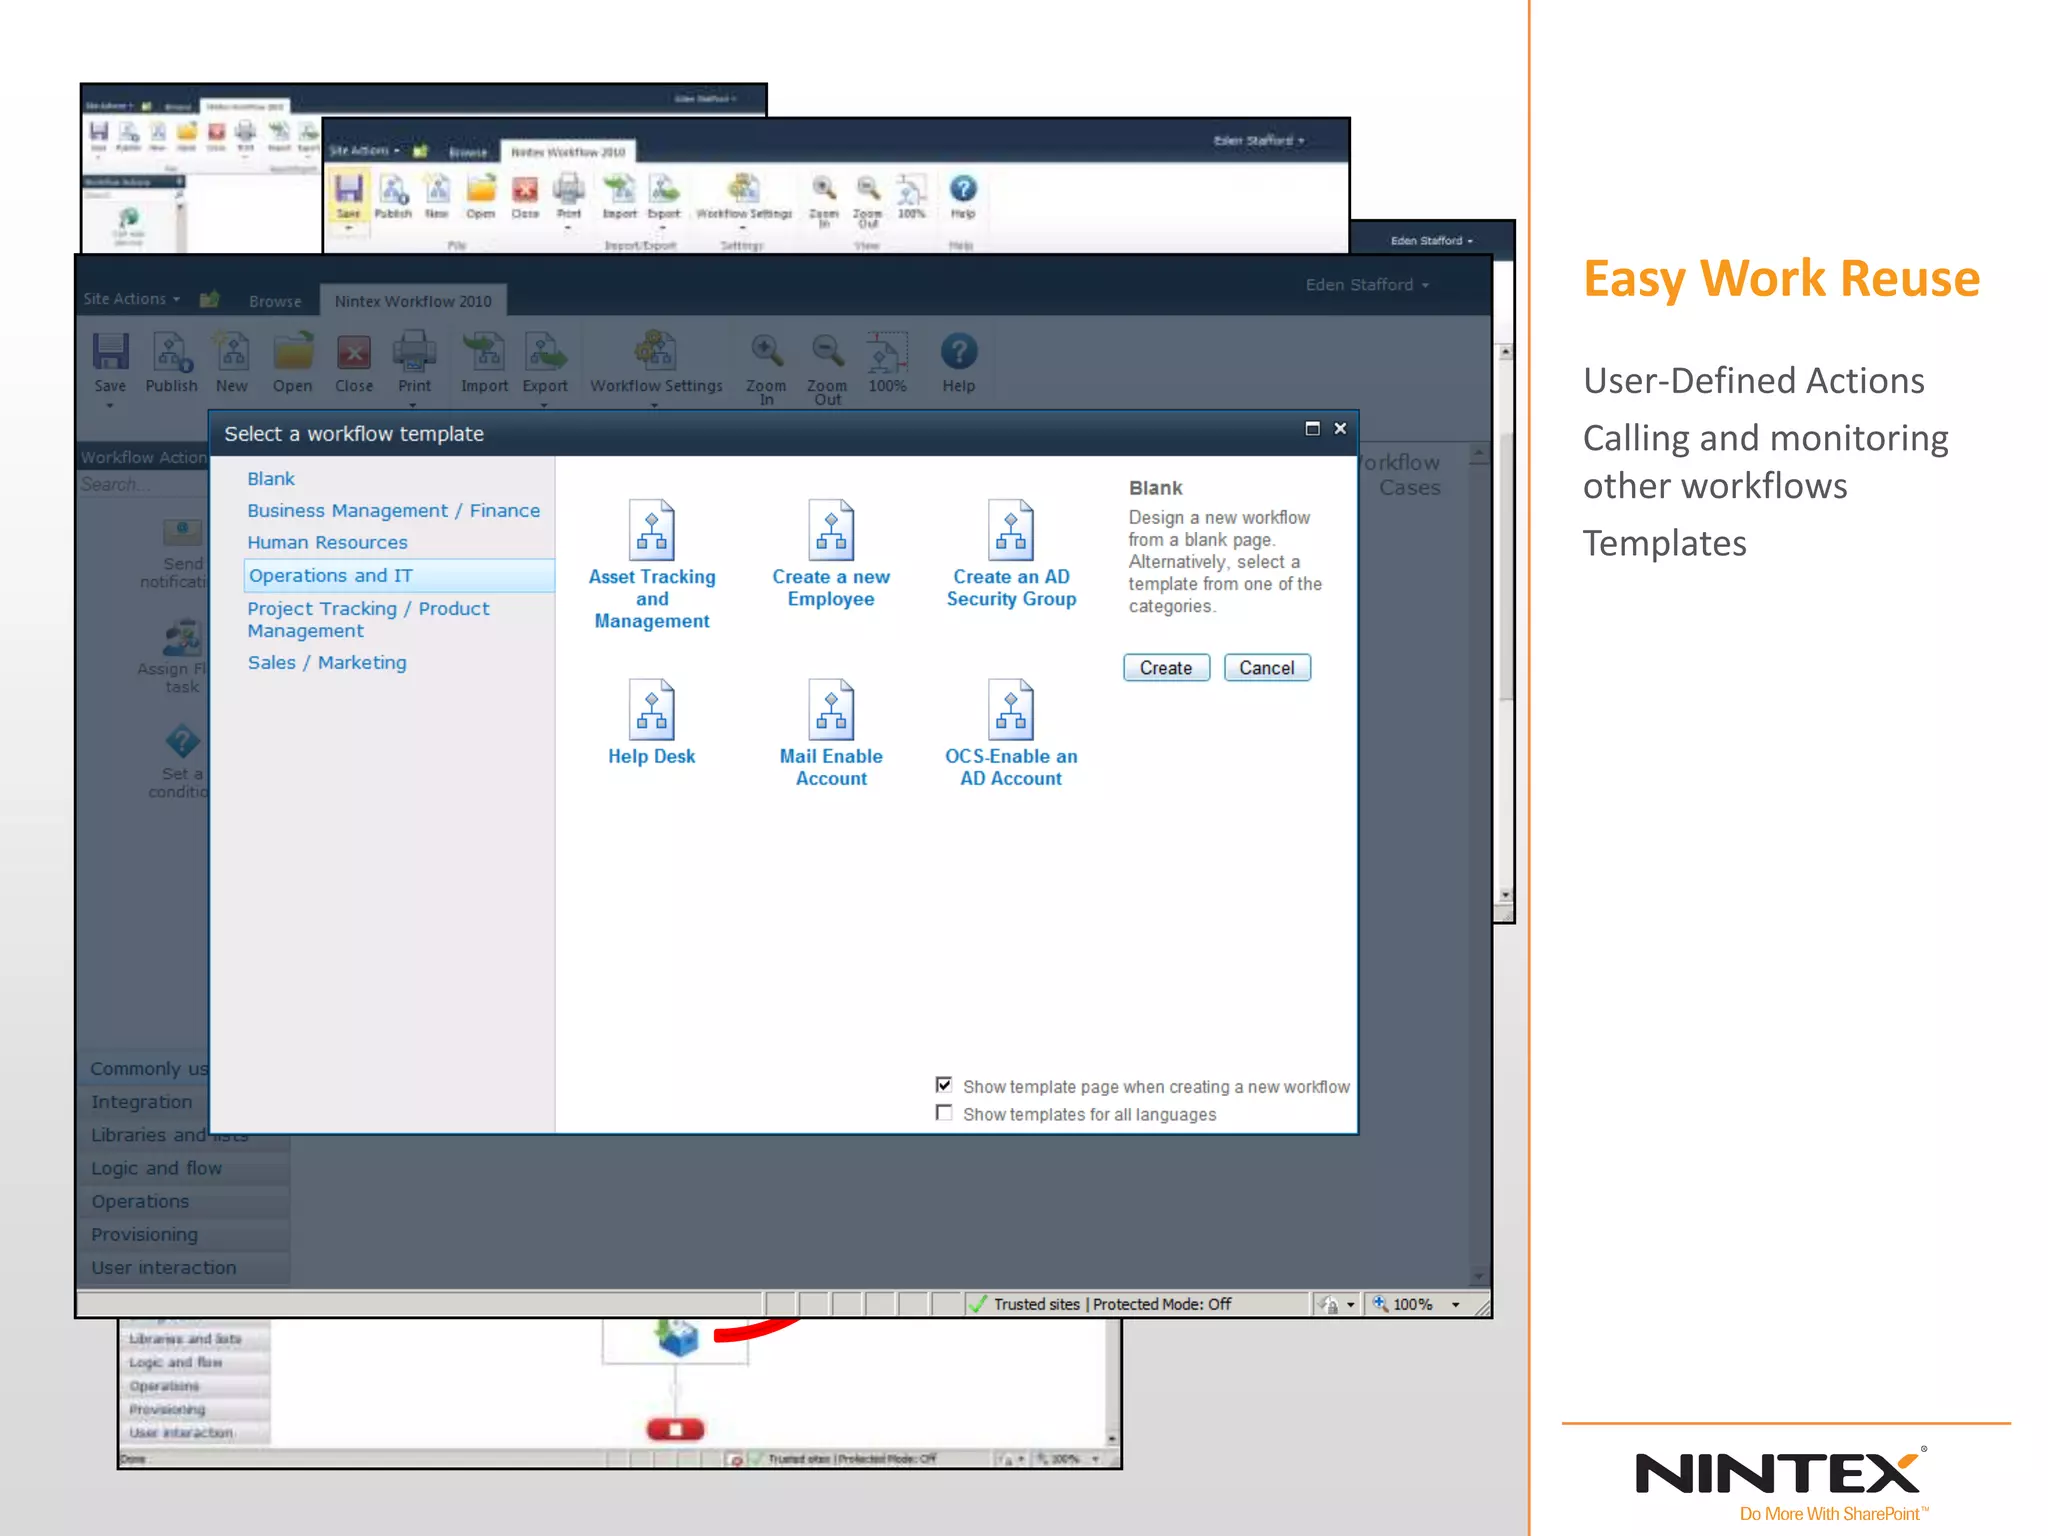Click the Create button in the dialog
Screen dimensions: 2048x1536
[1166, 668]
